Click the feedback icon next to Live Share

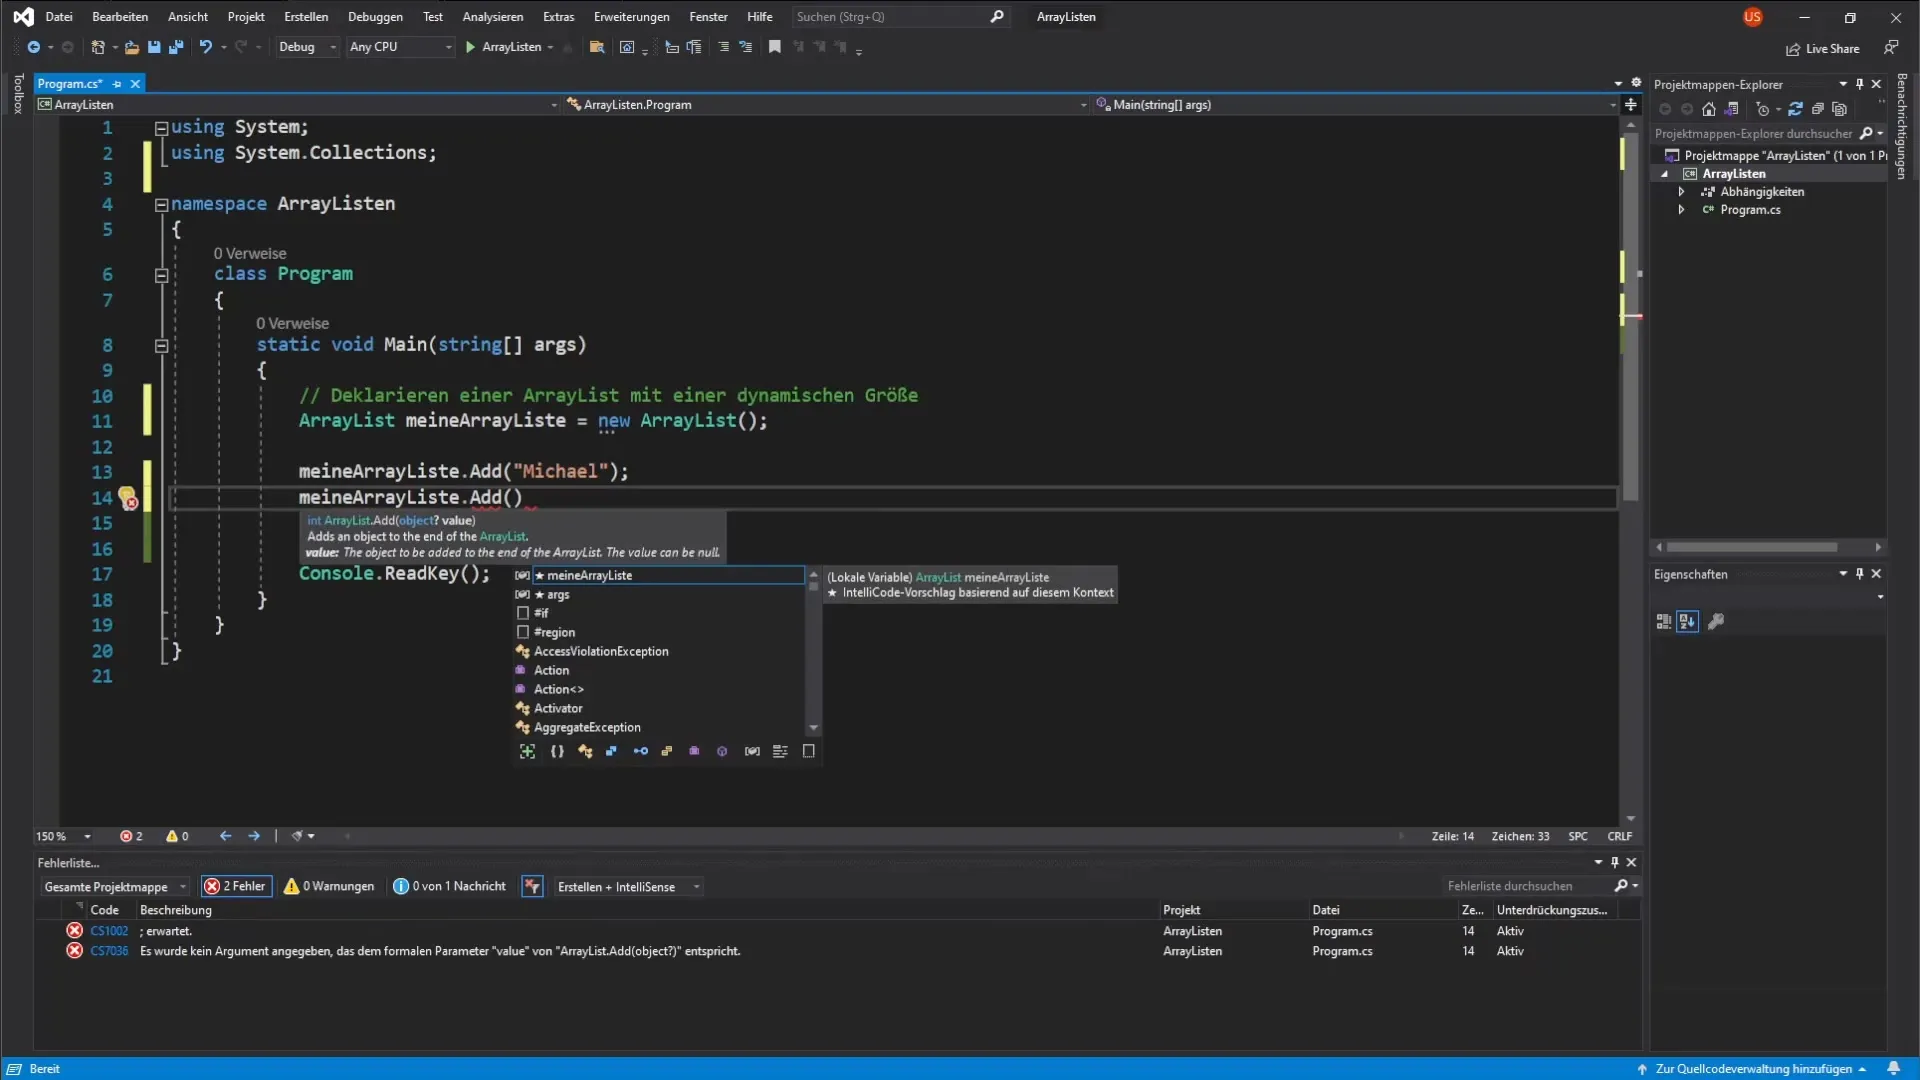(x=1890, y=48)
